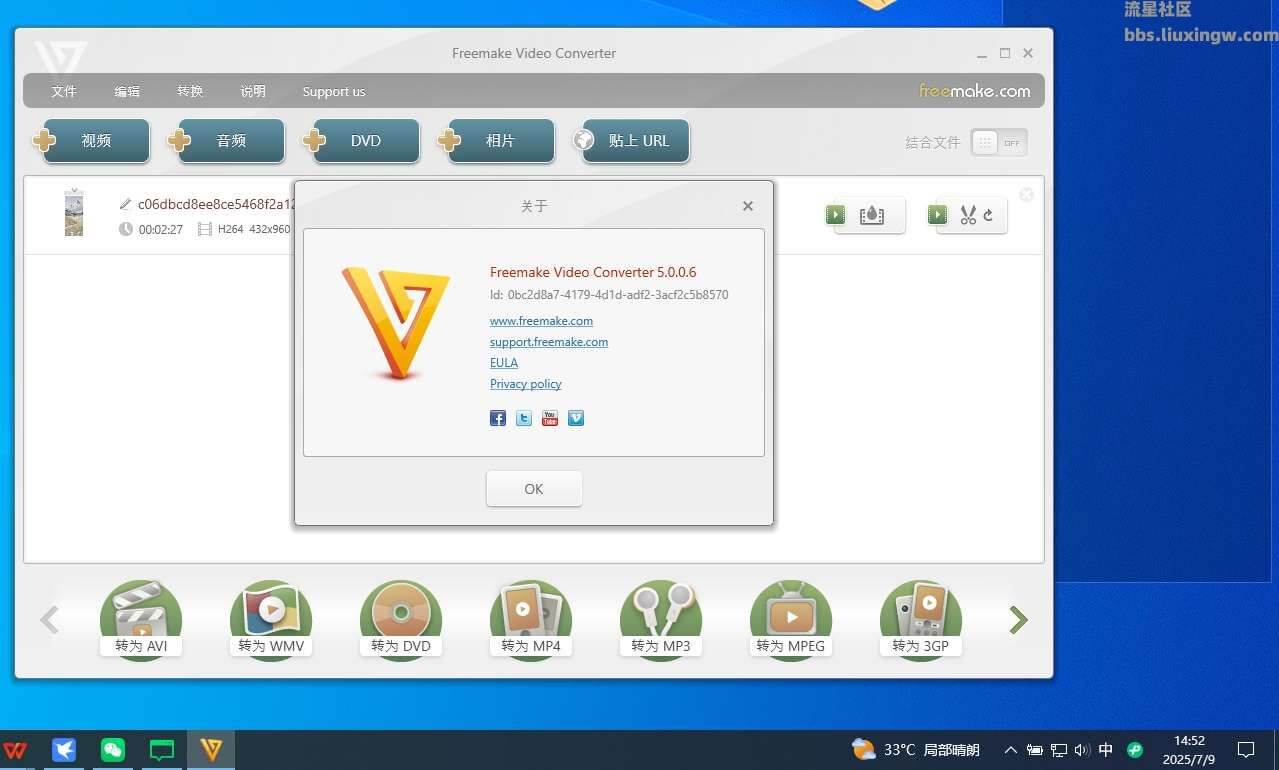Convert to 3GP format
This screenshot has height=770, width=1279.
pyautogui.click(x=921, y=619)
